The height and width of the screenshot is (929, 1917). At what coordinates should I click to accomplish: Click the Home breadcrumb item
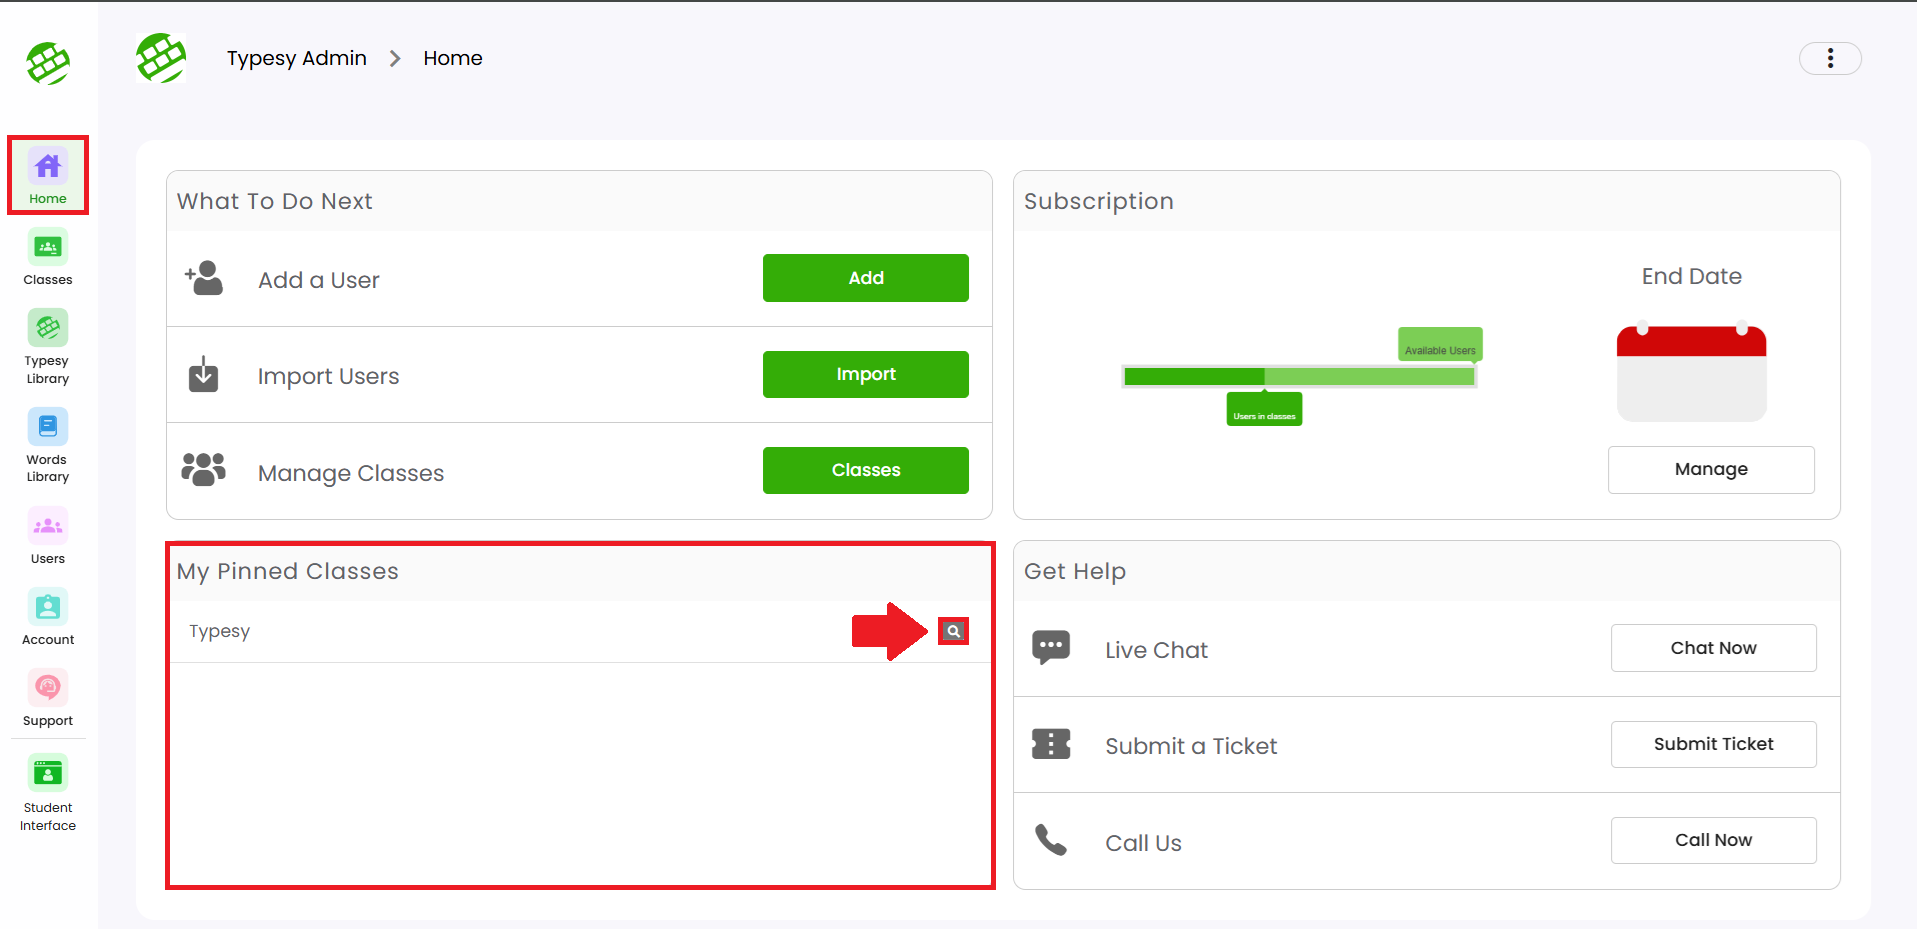tap(452, 59)
